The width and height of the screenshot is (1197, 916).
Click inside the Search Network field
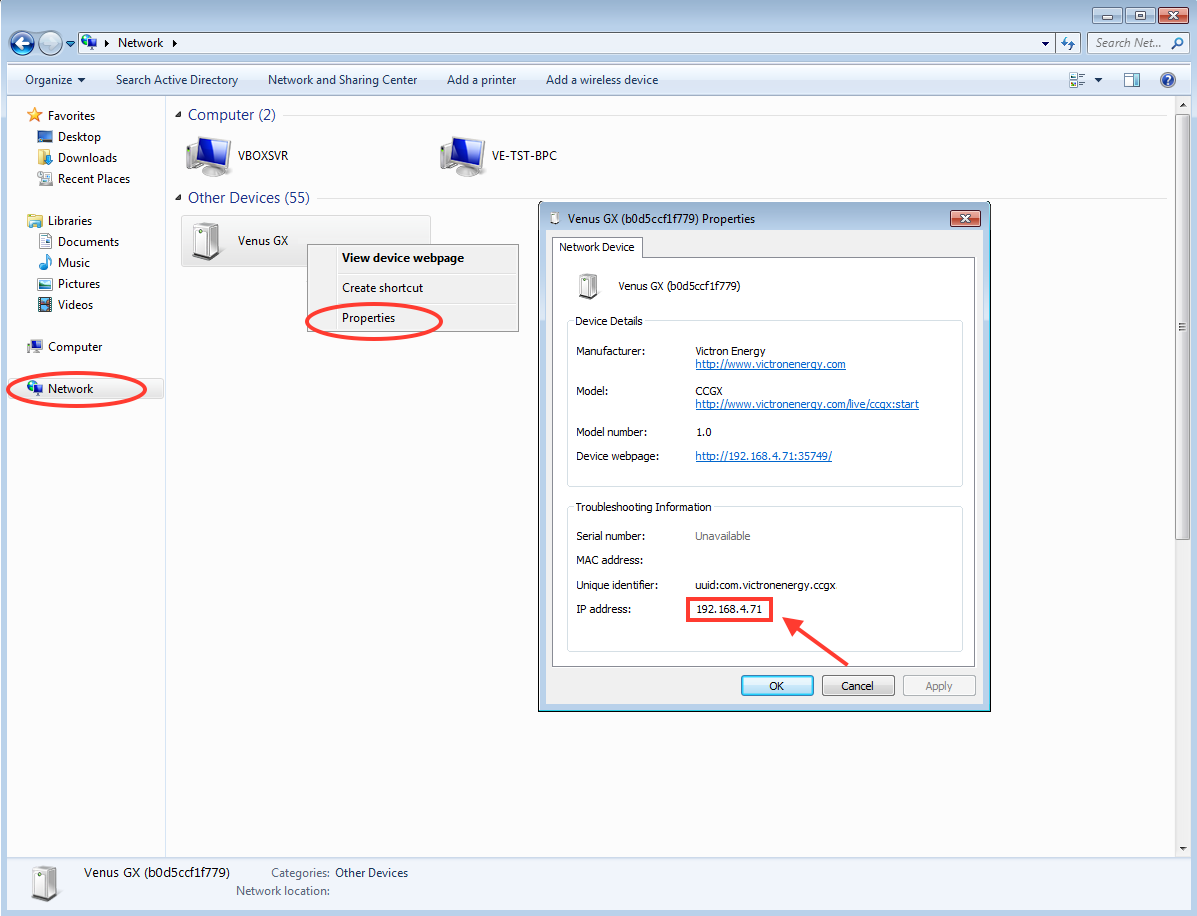(x=1128, y=43)
